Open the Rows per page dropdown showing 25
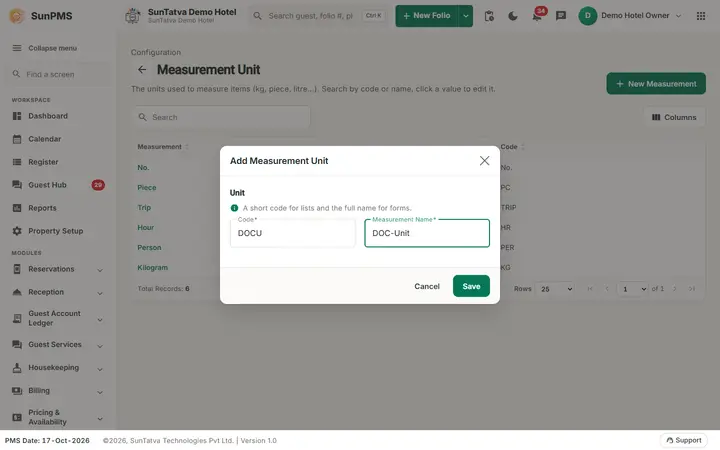The width and height of the screenshot is (720, 450). pos(555,289)
